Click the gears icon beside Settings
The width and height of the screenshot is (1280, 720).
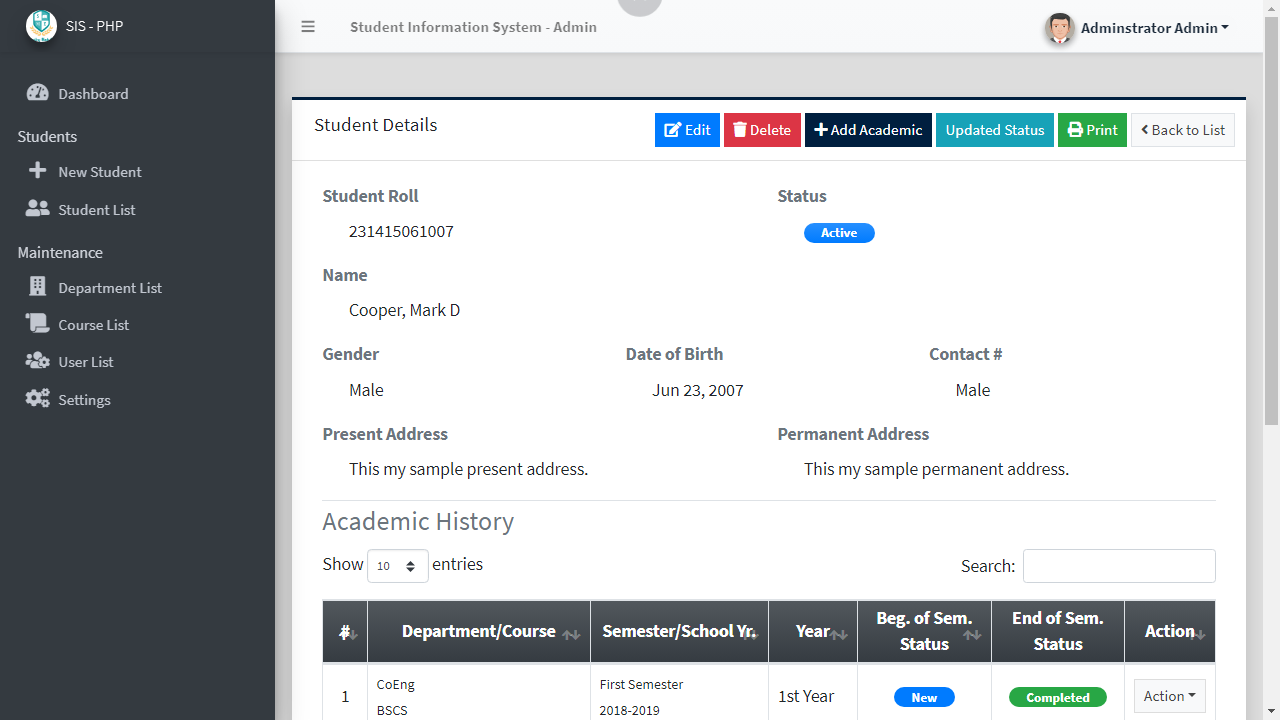38,399
